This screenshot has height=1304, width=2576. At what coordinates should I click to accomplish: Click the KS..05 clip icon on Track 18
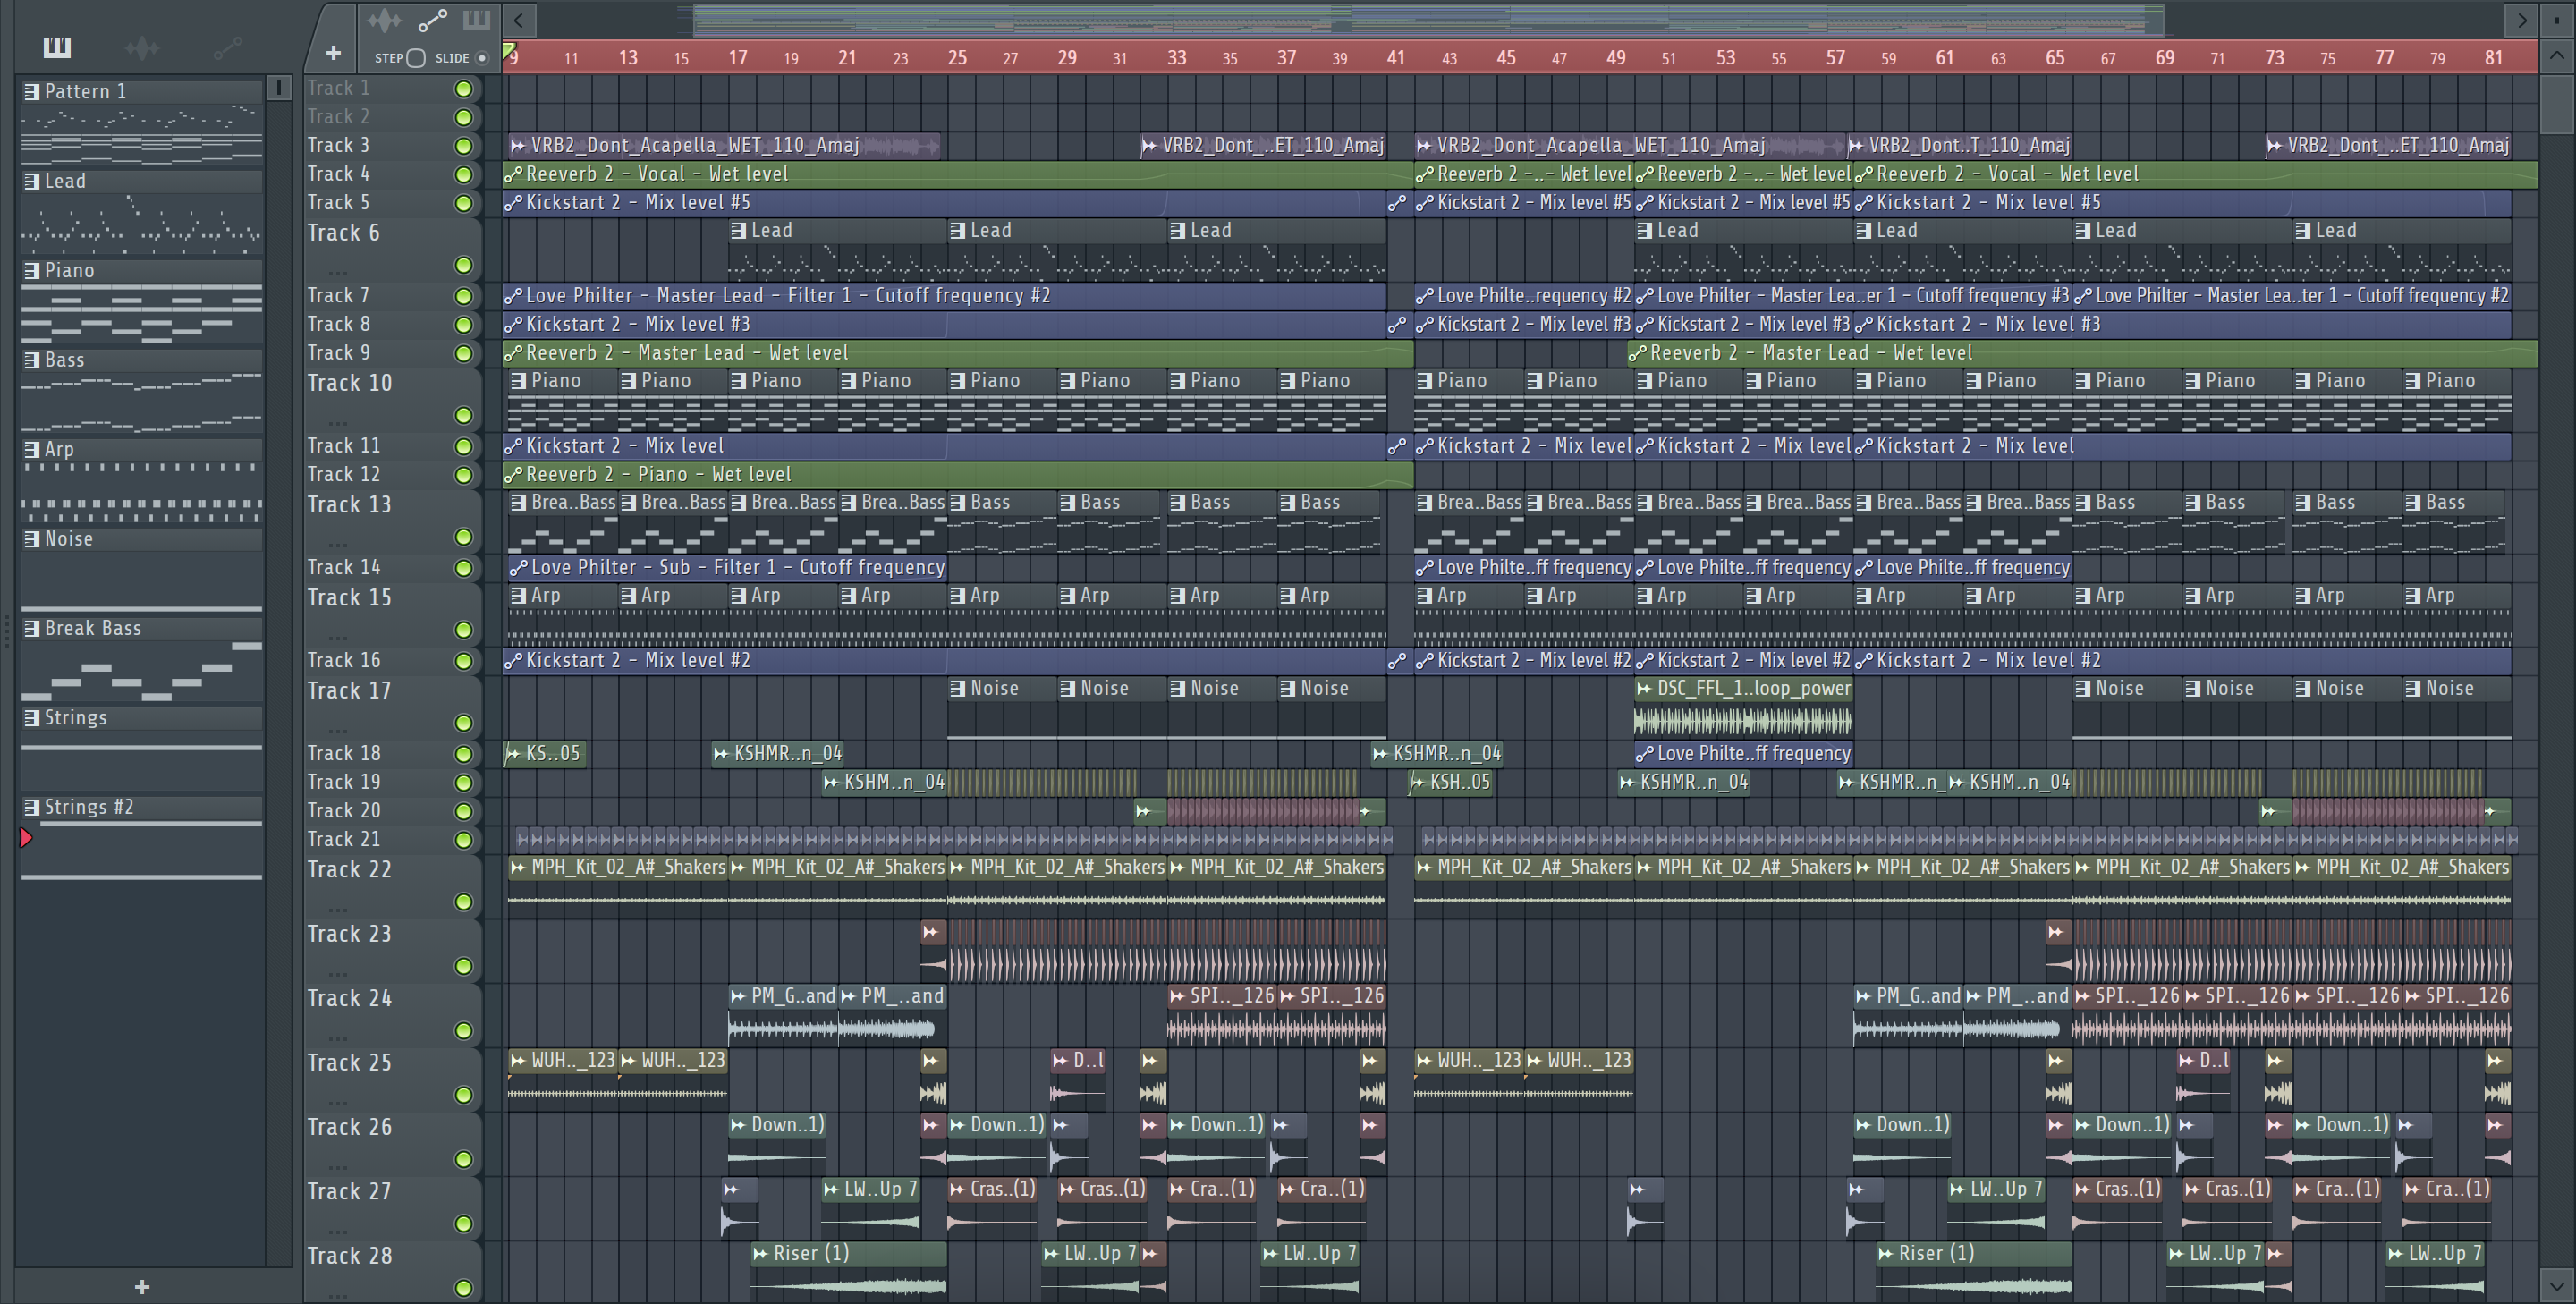click(513, 754)
